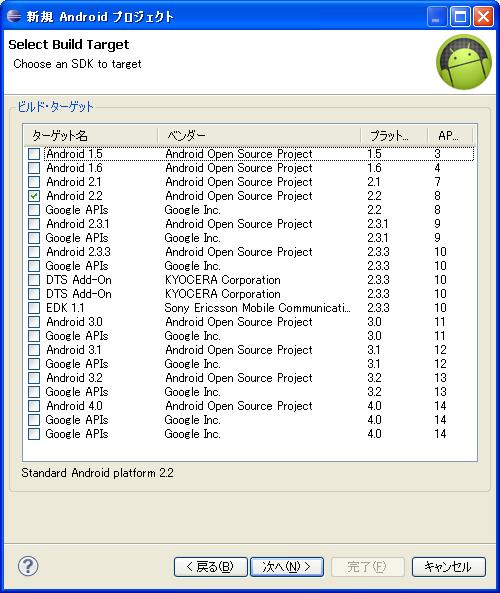
Task: Check Google APIs checkbox for platform 3.0
Action: tap(34, 336)
